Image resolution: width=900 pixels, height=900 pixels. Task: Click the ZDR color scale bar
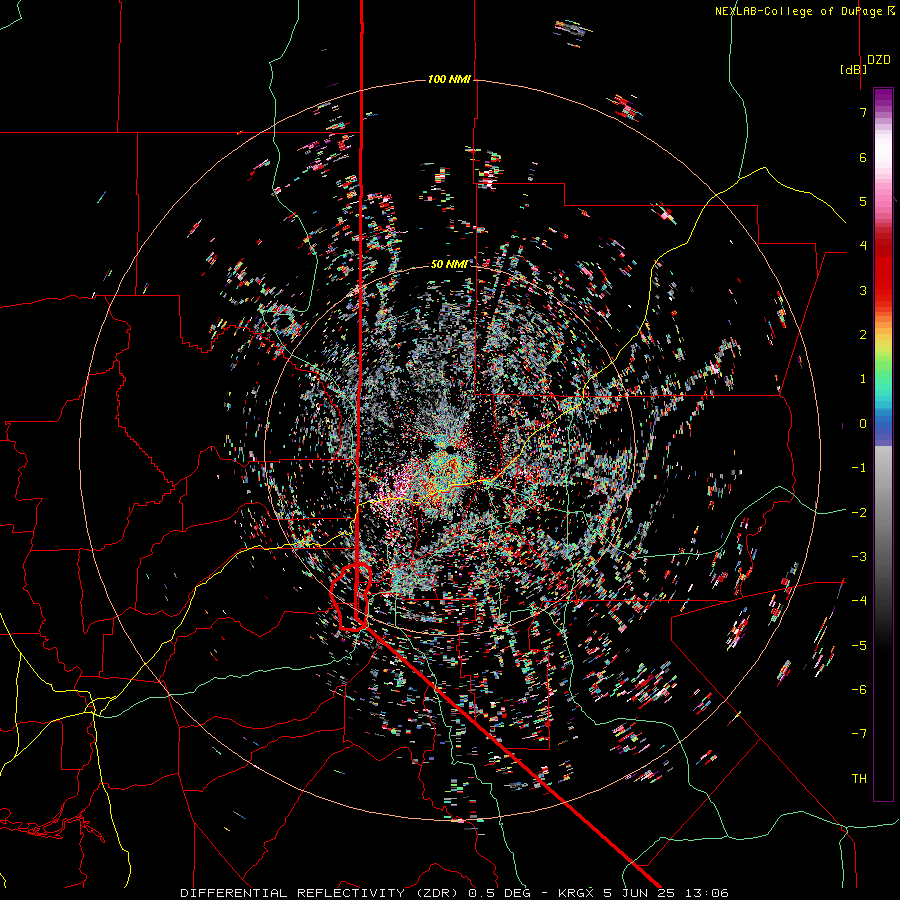[x=883, y=444]
